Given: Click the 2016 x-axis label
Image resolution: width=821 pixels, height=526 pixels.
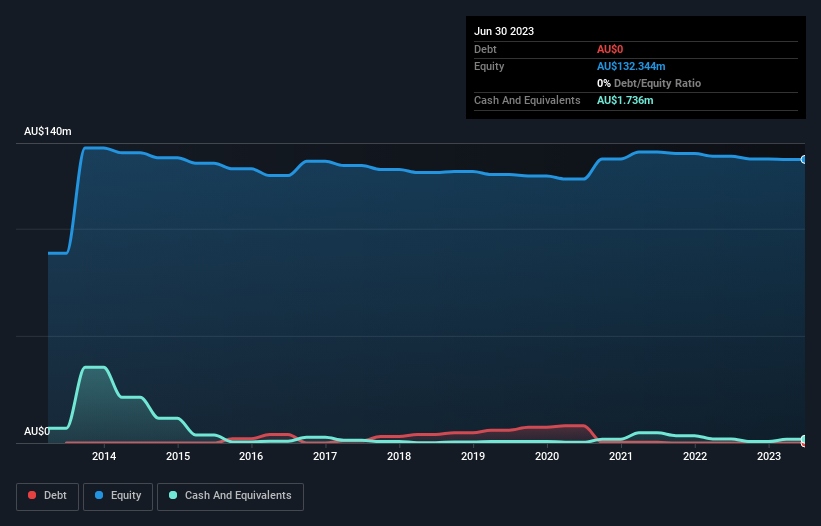Looking at the screenshot, I should tap(251, 456).
